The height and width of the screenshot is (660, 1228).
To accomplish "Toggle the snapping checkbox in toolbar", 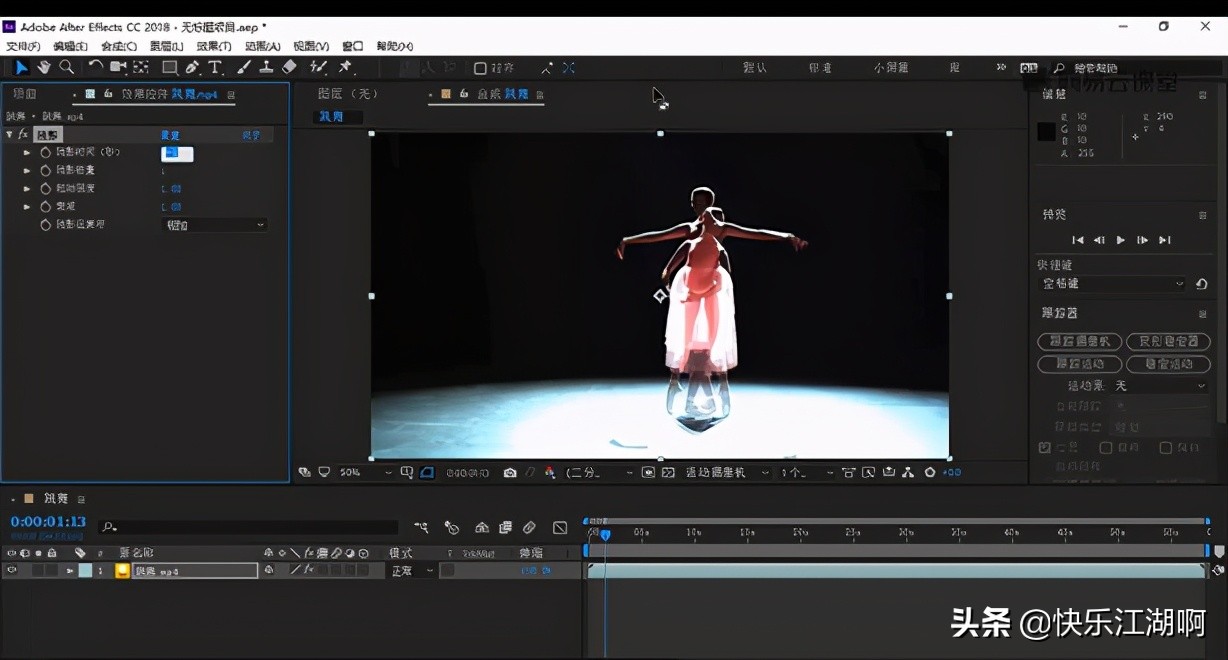I will pos(480,68).
